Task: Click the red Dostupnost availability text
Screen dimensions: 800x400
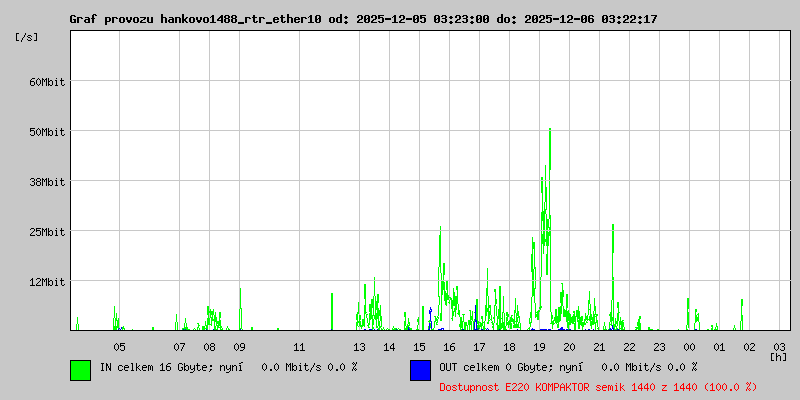Action: [x=598, y=386]
